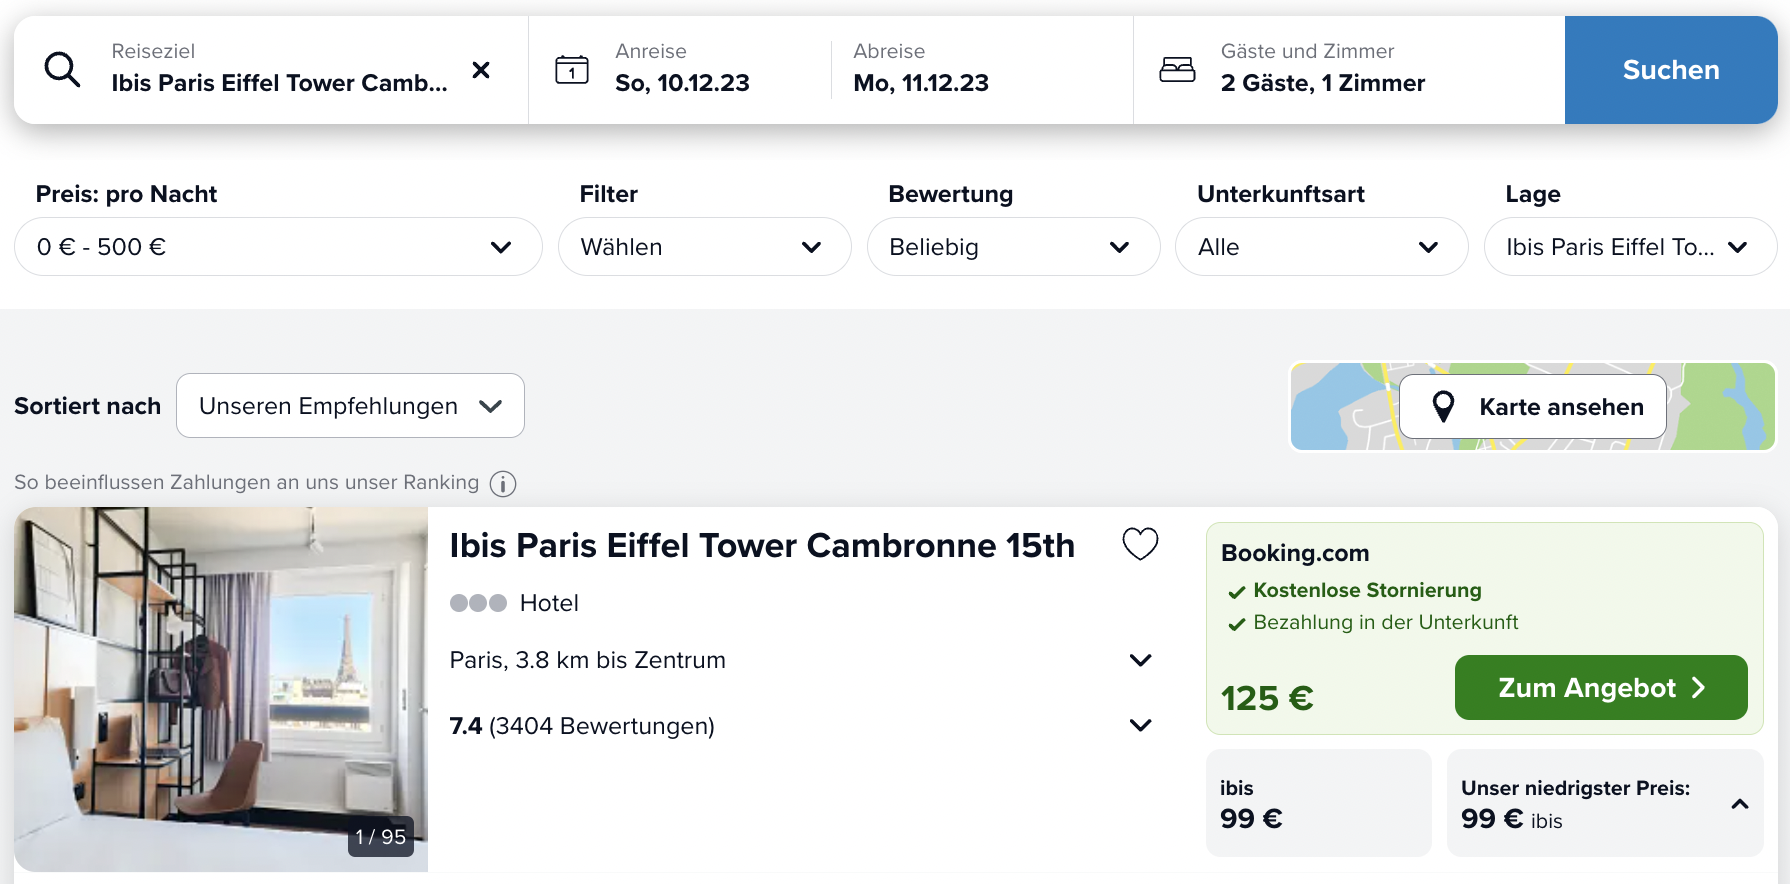
Task: Expand the Paris 3.8 km location details
Action: pyautogui.click(x=1140, y=660)
